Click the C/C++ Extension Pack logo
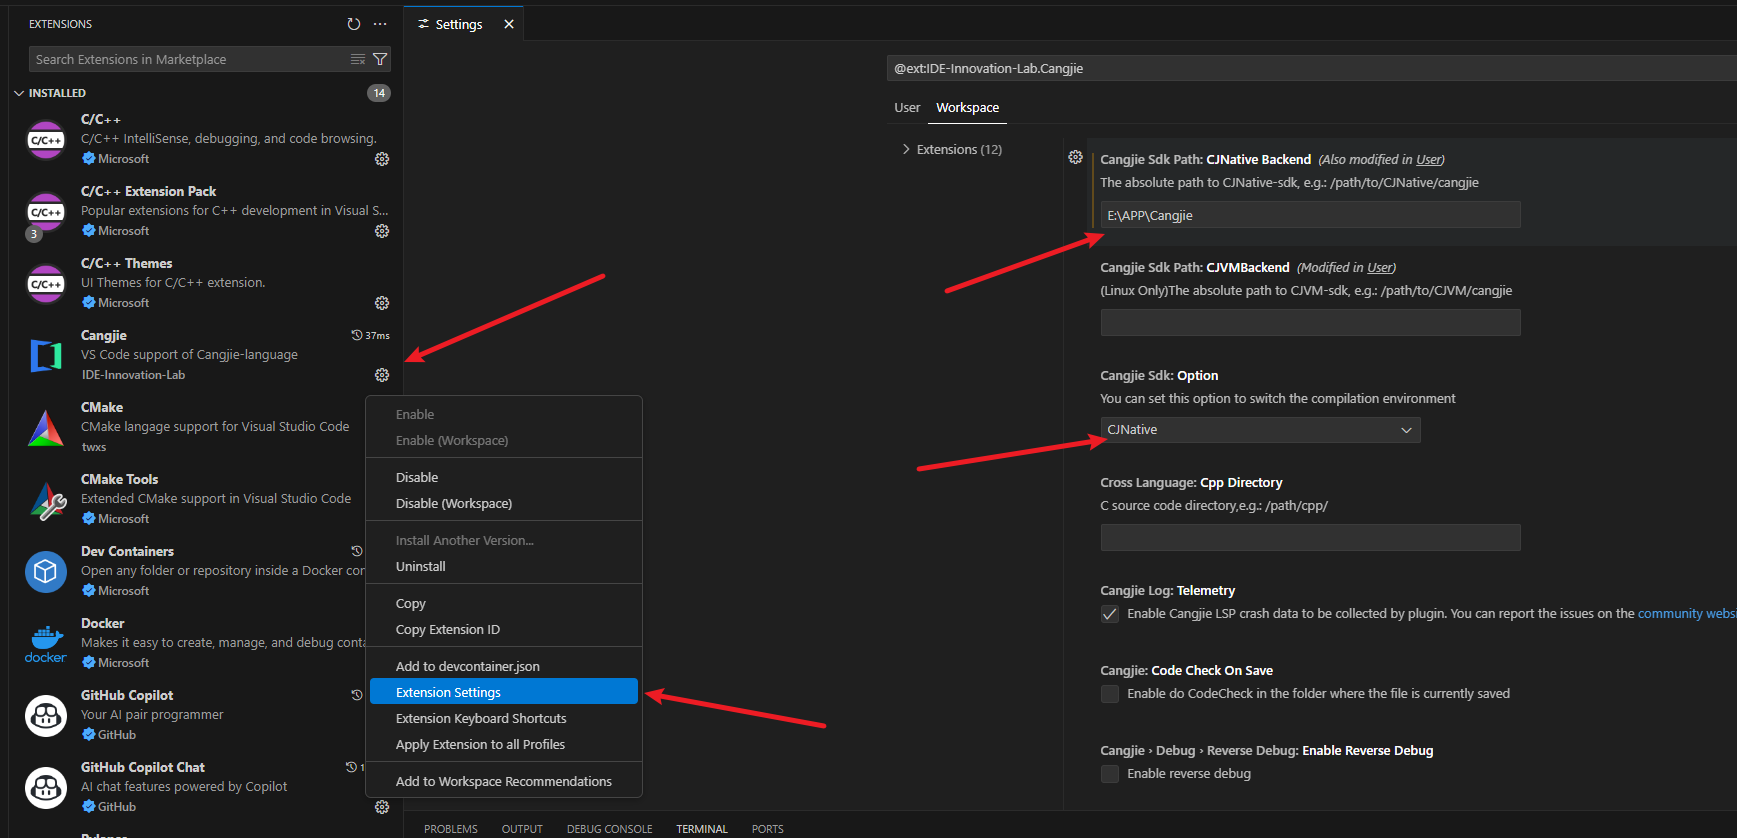1737x838 pixels. tap(46, 212)
